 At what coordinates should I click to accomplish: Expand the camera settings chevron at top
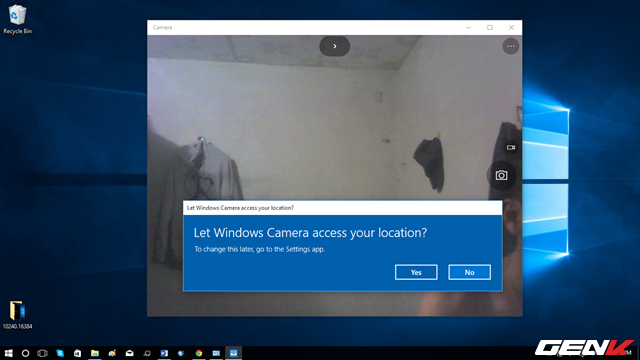click(x=335, y=46)
